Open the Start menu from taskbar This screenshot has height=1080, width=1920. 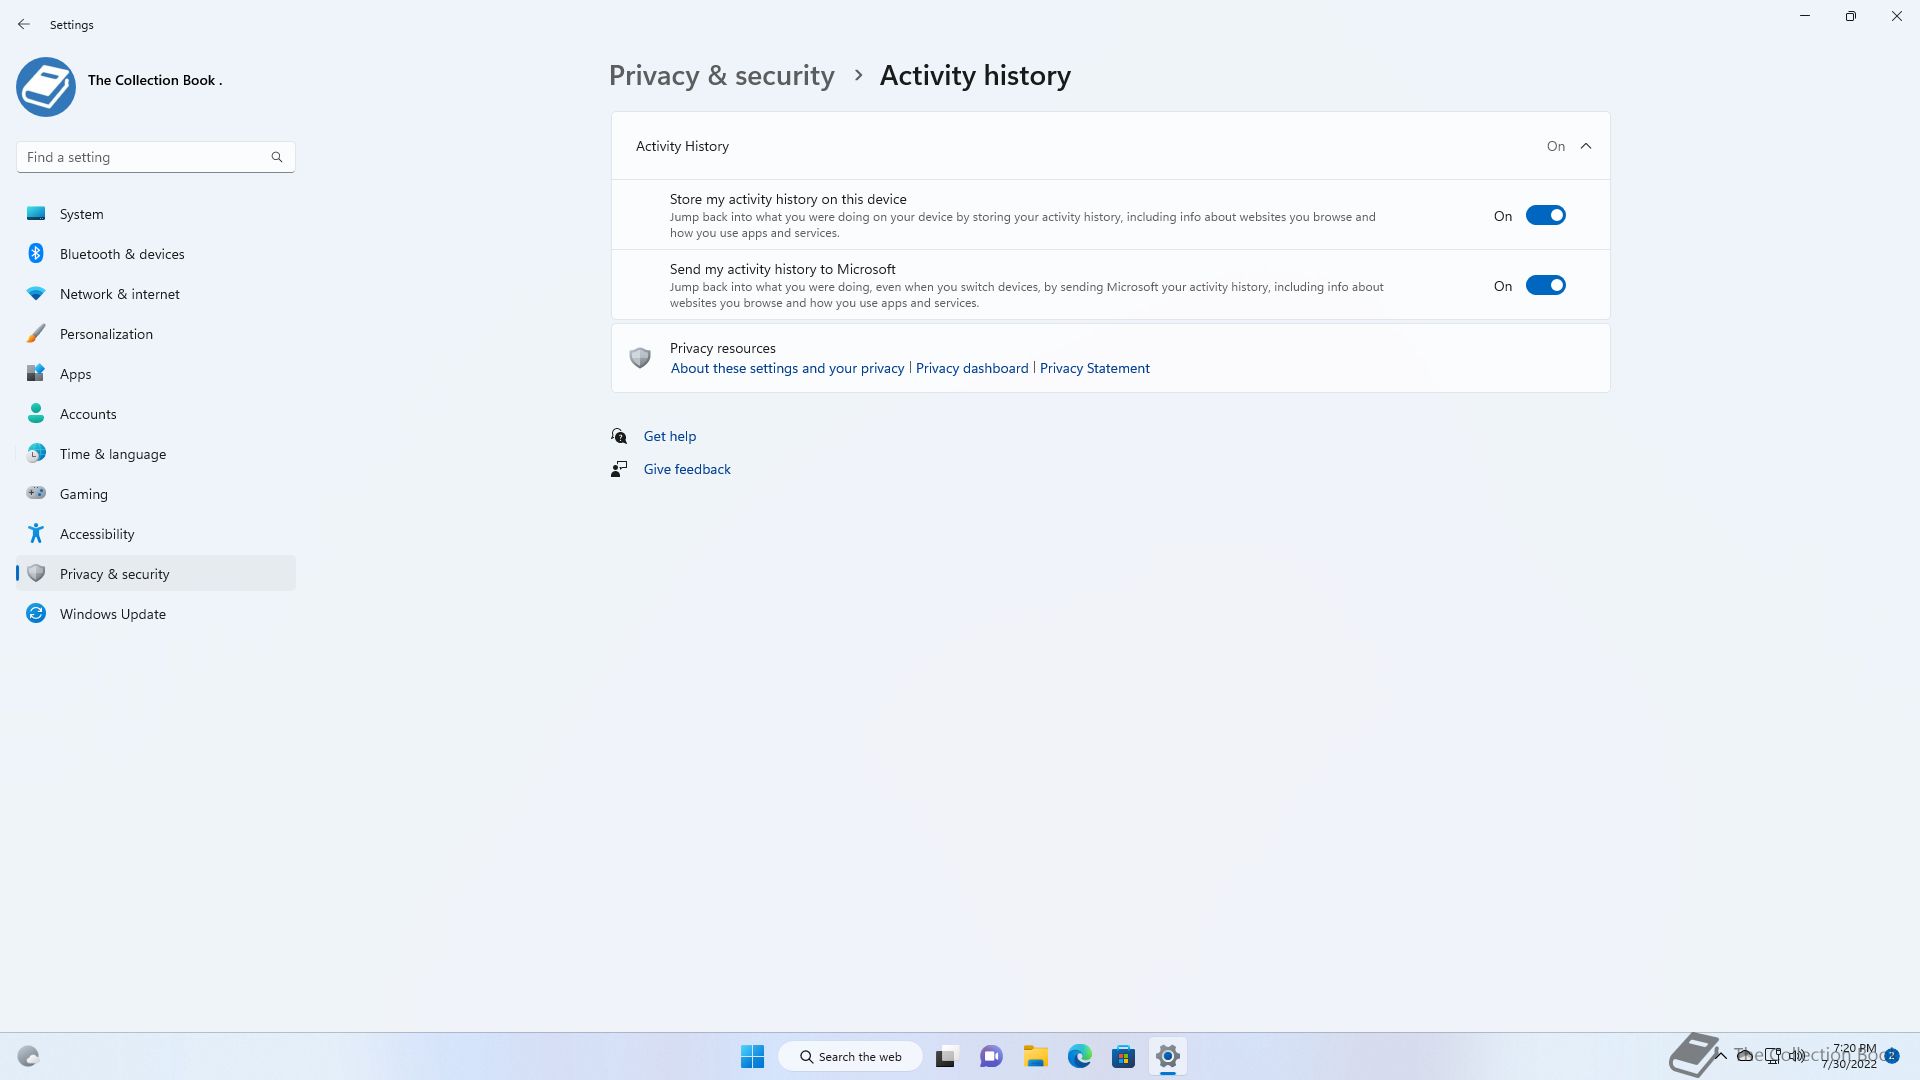[x=752, y=1056]
